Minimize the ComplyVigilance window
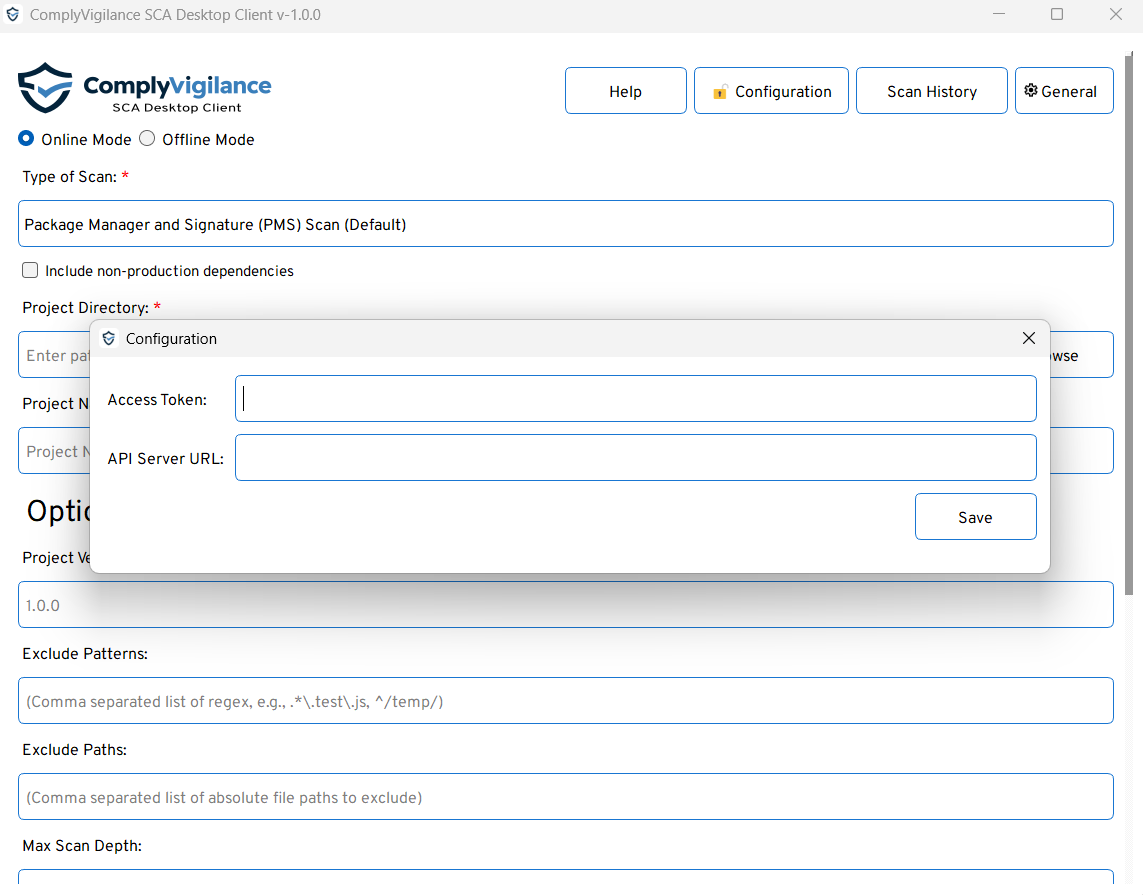 [x=999, y=15]
